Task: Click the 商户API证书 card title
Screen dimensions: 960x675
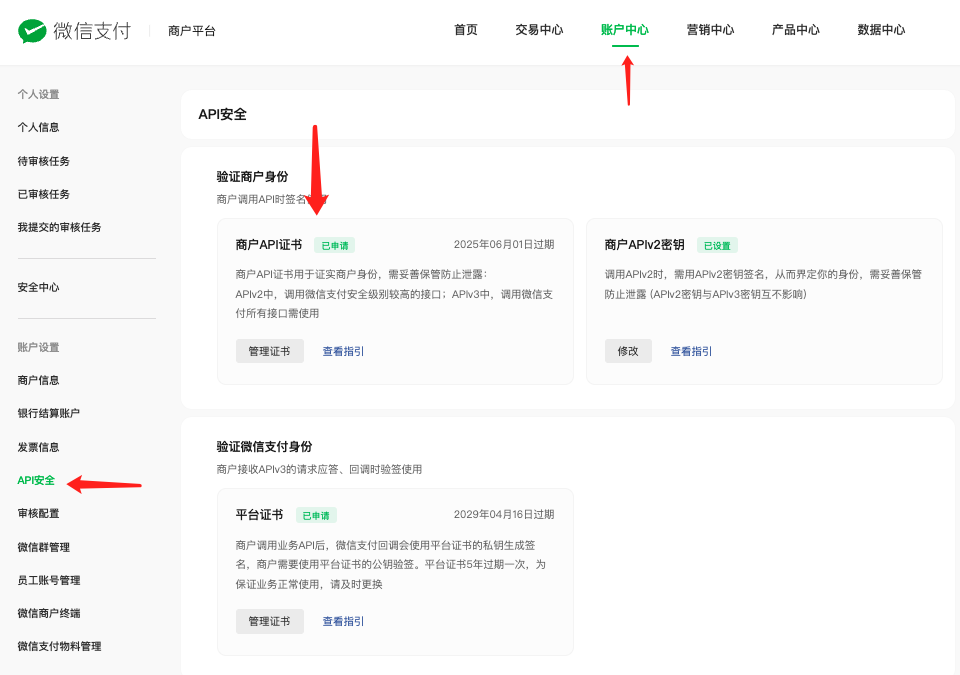Action: [269, 245]
